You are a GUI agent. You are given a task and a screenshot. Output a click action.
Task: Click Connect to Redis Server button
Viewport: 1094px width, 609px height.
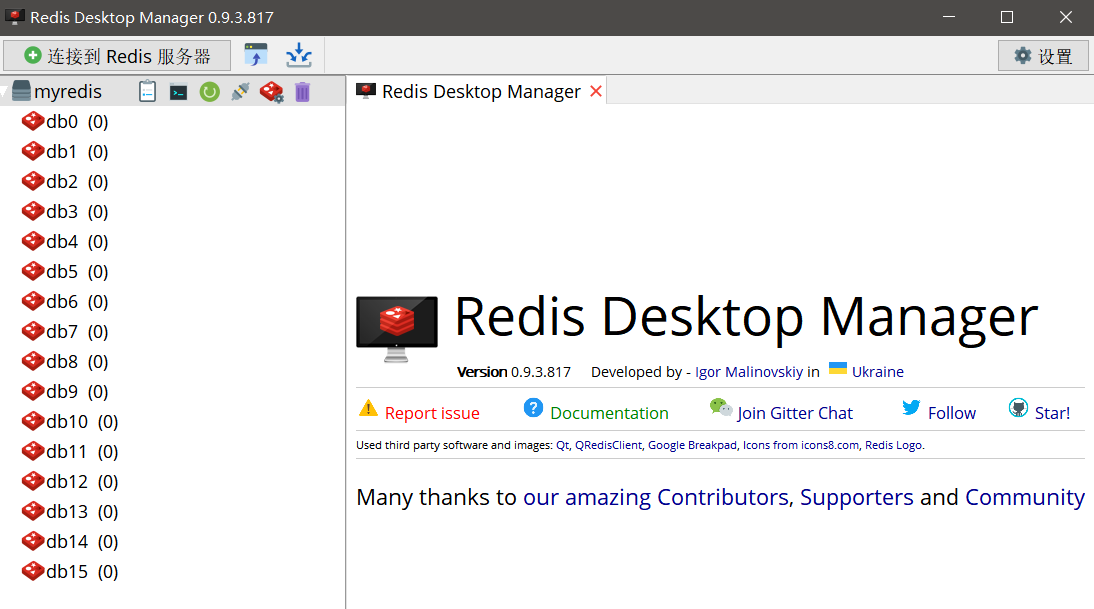[x=117, y=56]
